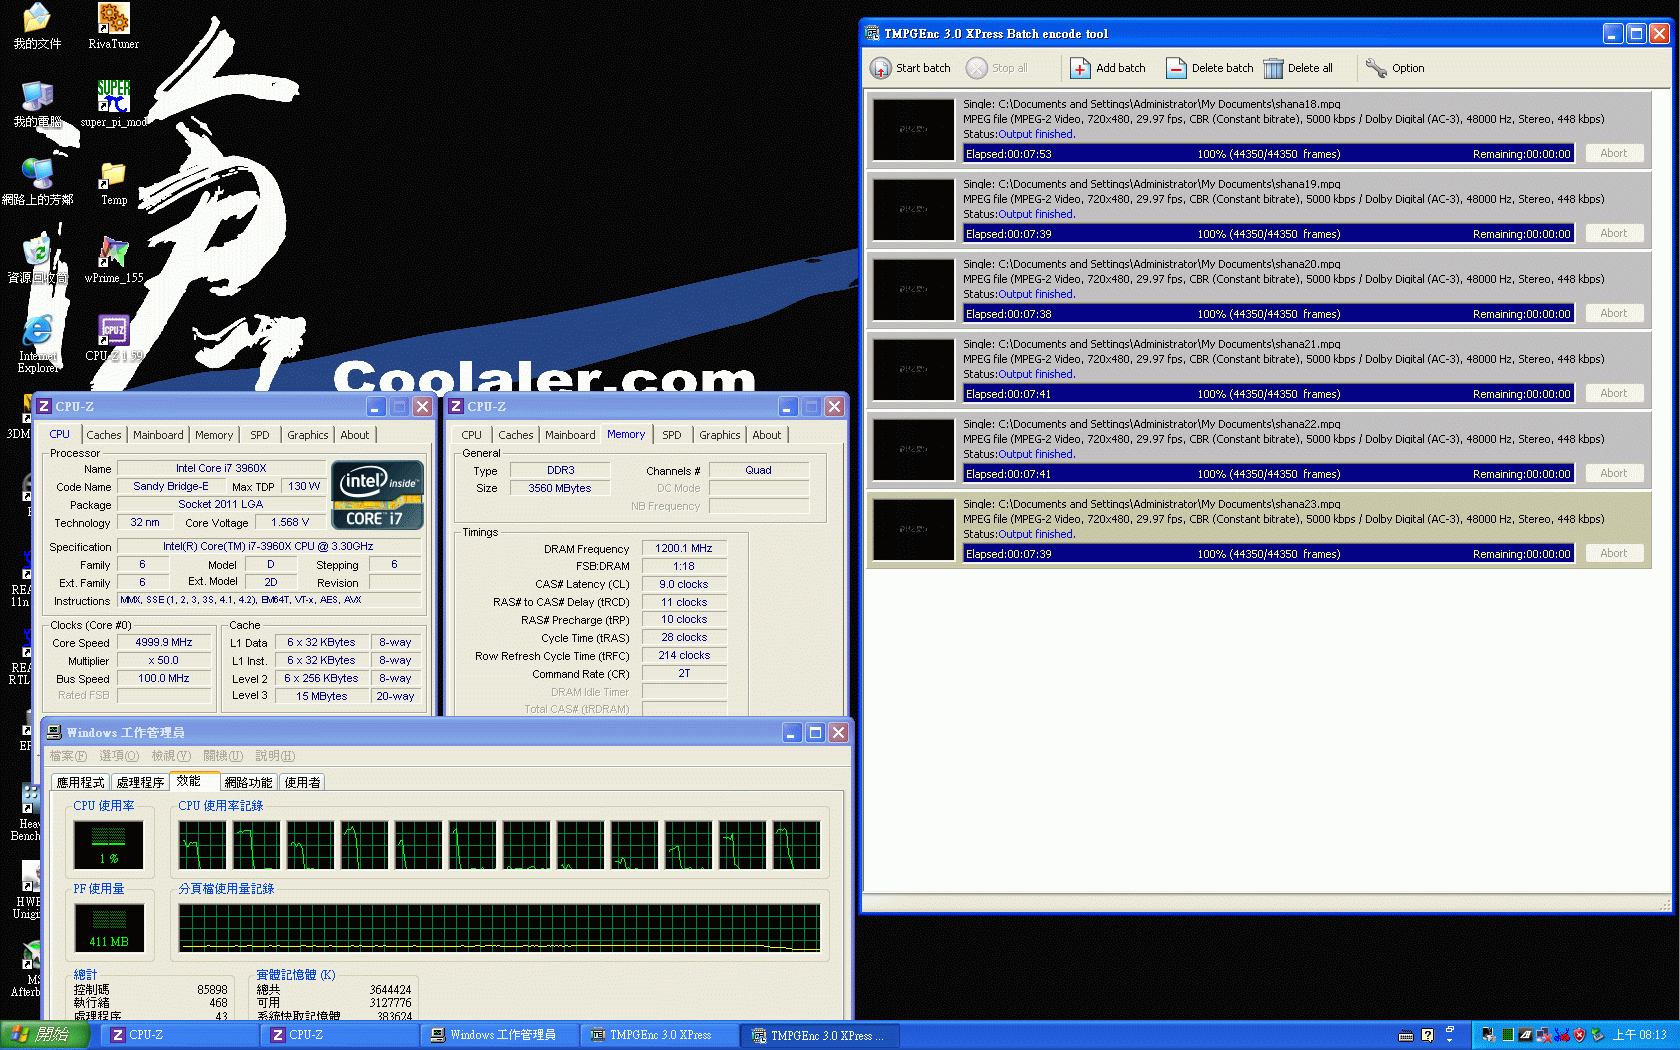Open 網路上的芳鄰 desktop icon
The height and width of the screenshot is (1050, 1680).
(x=37, y=183)
